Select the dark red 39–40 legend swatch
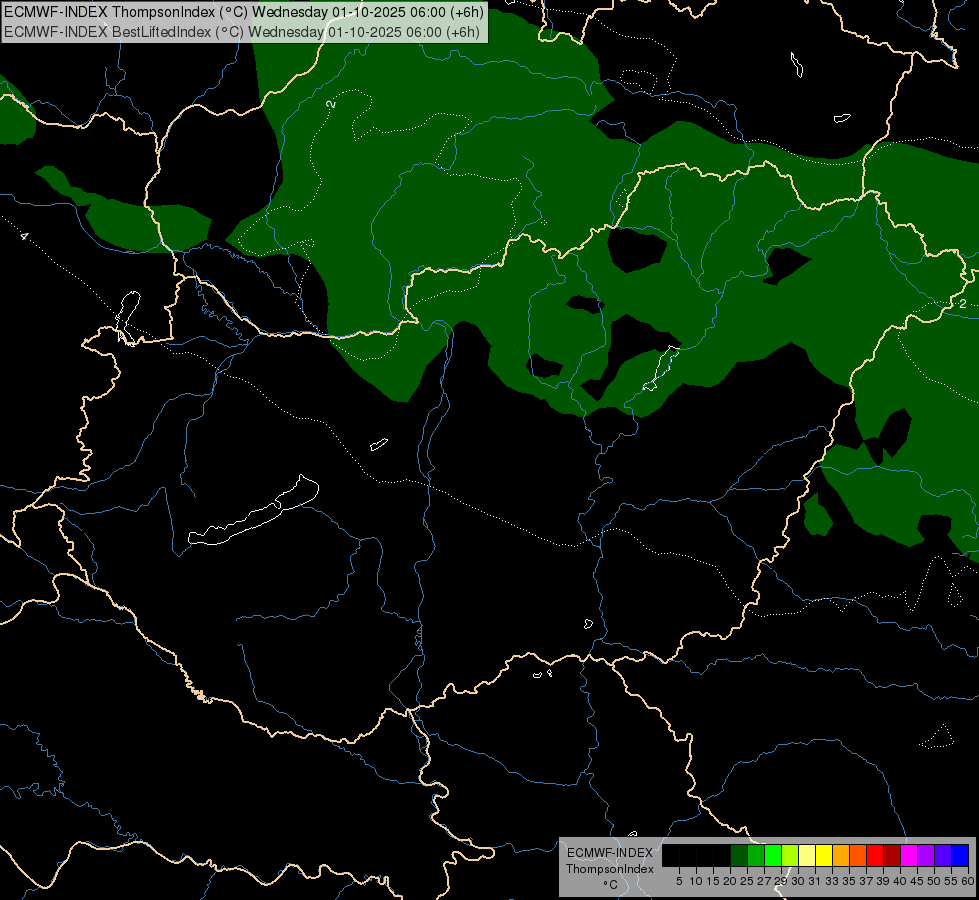This screenshot has height=900, width=979. click(x=892, y=855)
